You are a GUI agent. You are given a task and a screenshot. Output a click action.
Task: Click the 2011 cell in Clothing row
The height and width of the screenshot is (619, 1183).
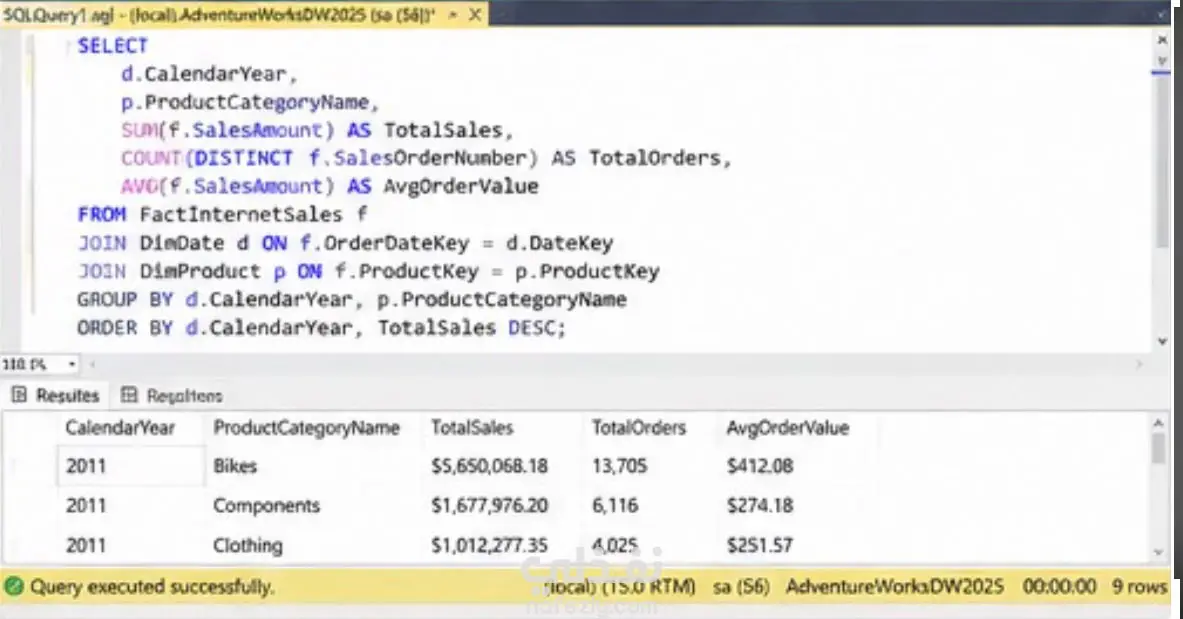pyautogui.click(x=86, y=545)
